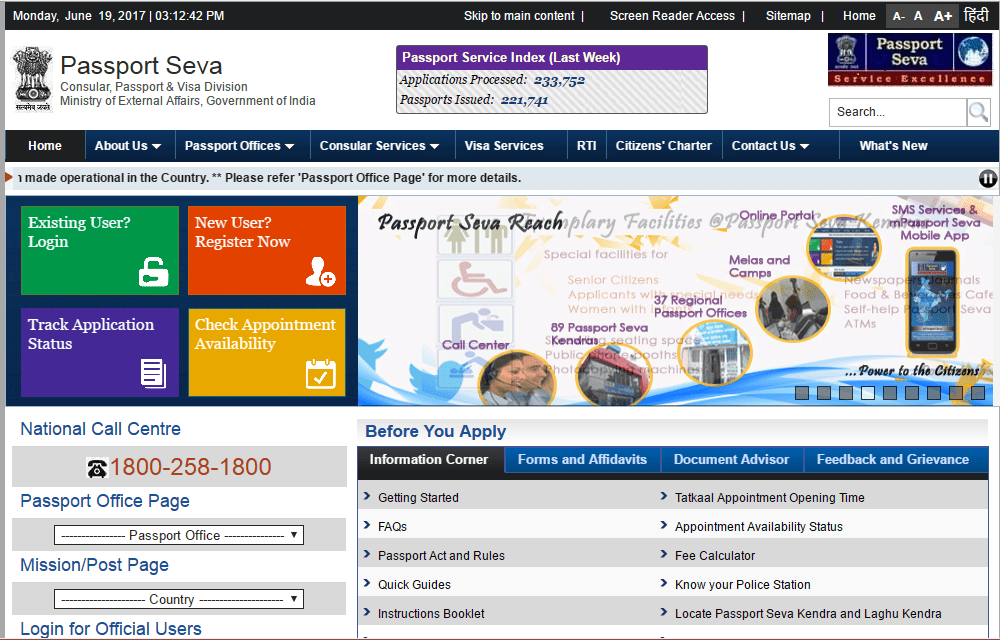Increase font size using A+ control
Image resolution: width=1000 pixels, height=640 pixels.
(x=944, y=16)
